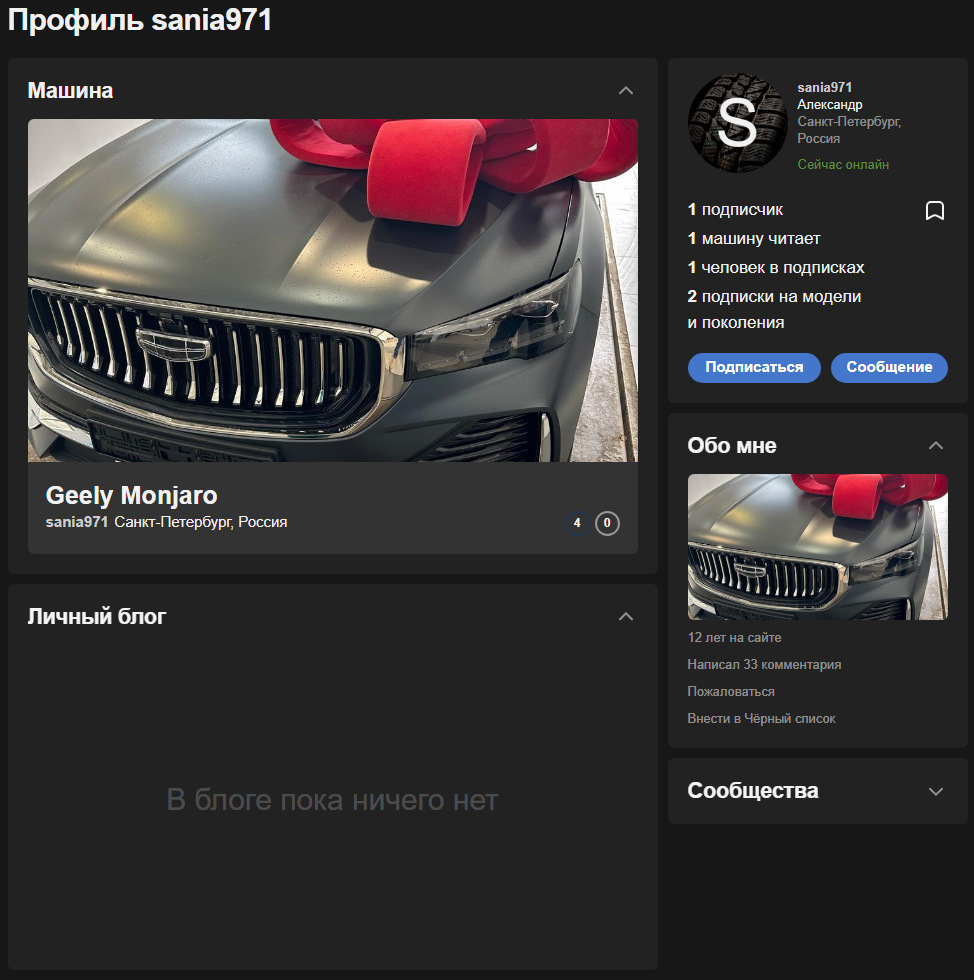The image size is (974, 980).
Task: Click the Машина heading
Action: [70, 91]
